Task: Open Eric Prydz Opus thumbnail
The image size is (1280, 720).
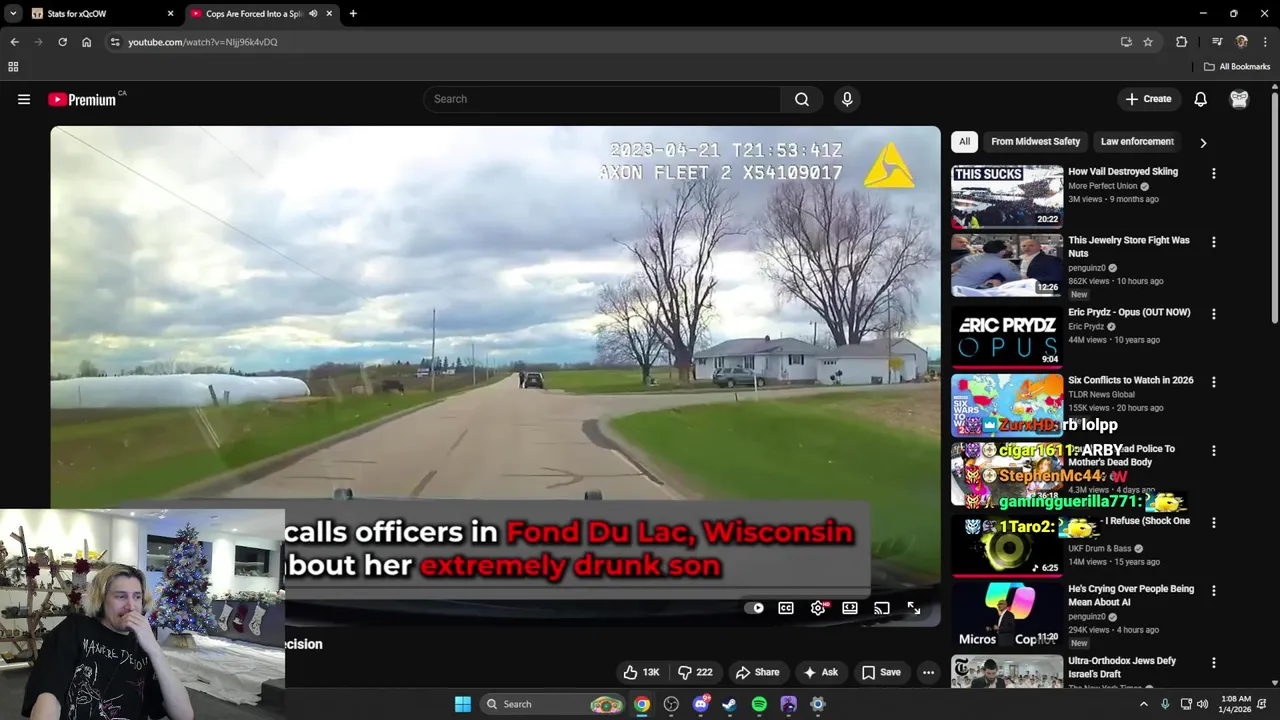Action: tap(1007, 337)
